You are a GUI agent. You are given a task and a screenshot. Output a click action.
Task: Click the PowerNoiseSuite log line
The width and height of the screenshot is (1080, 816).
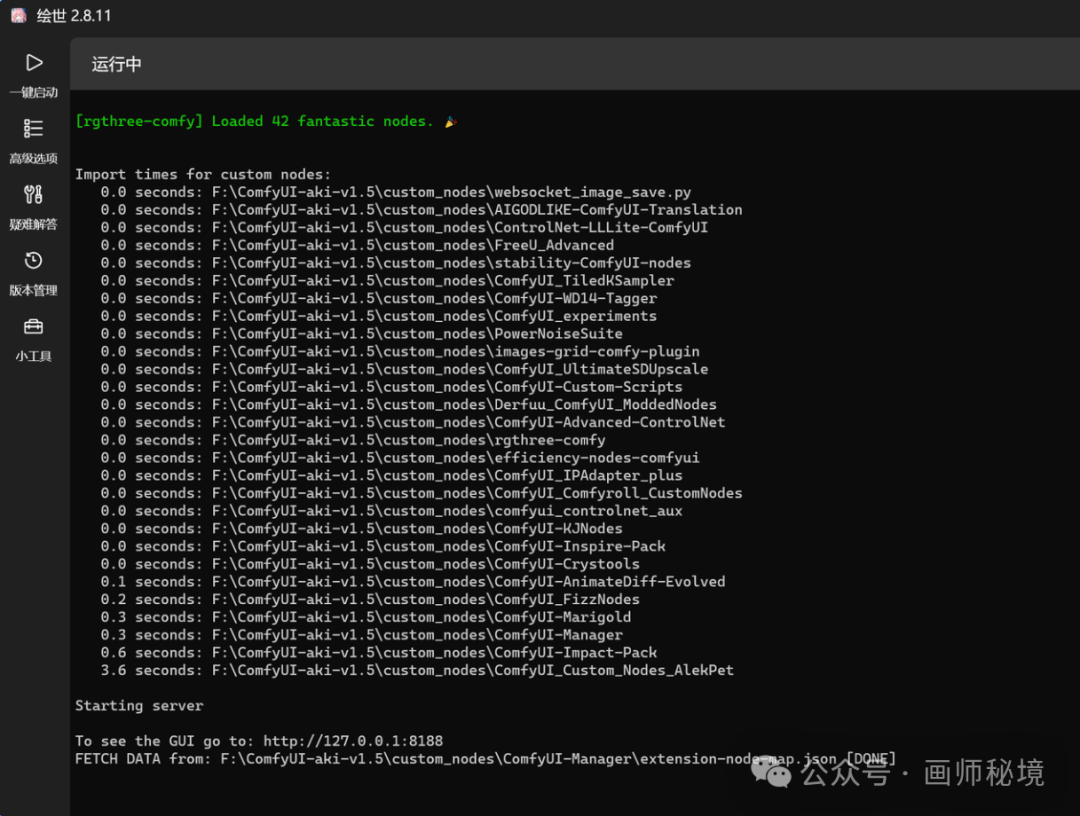coord(362,334)
